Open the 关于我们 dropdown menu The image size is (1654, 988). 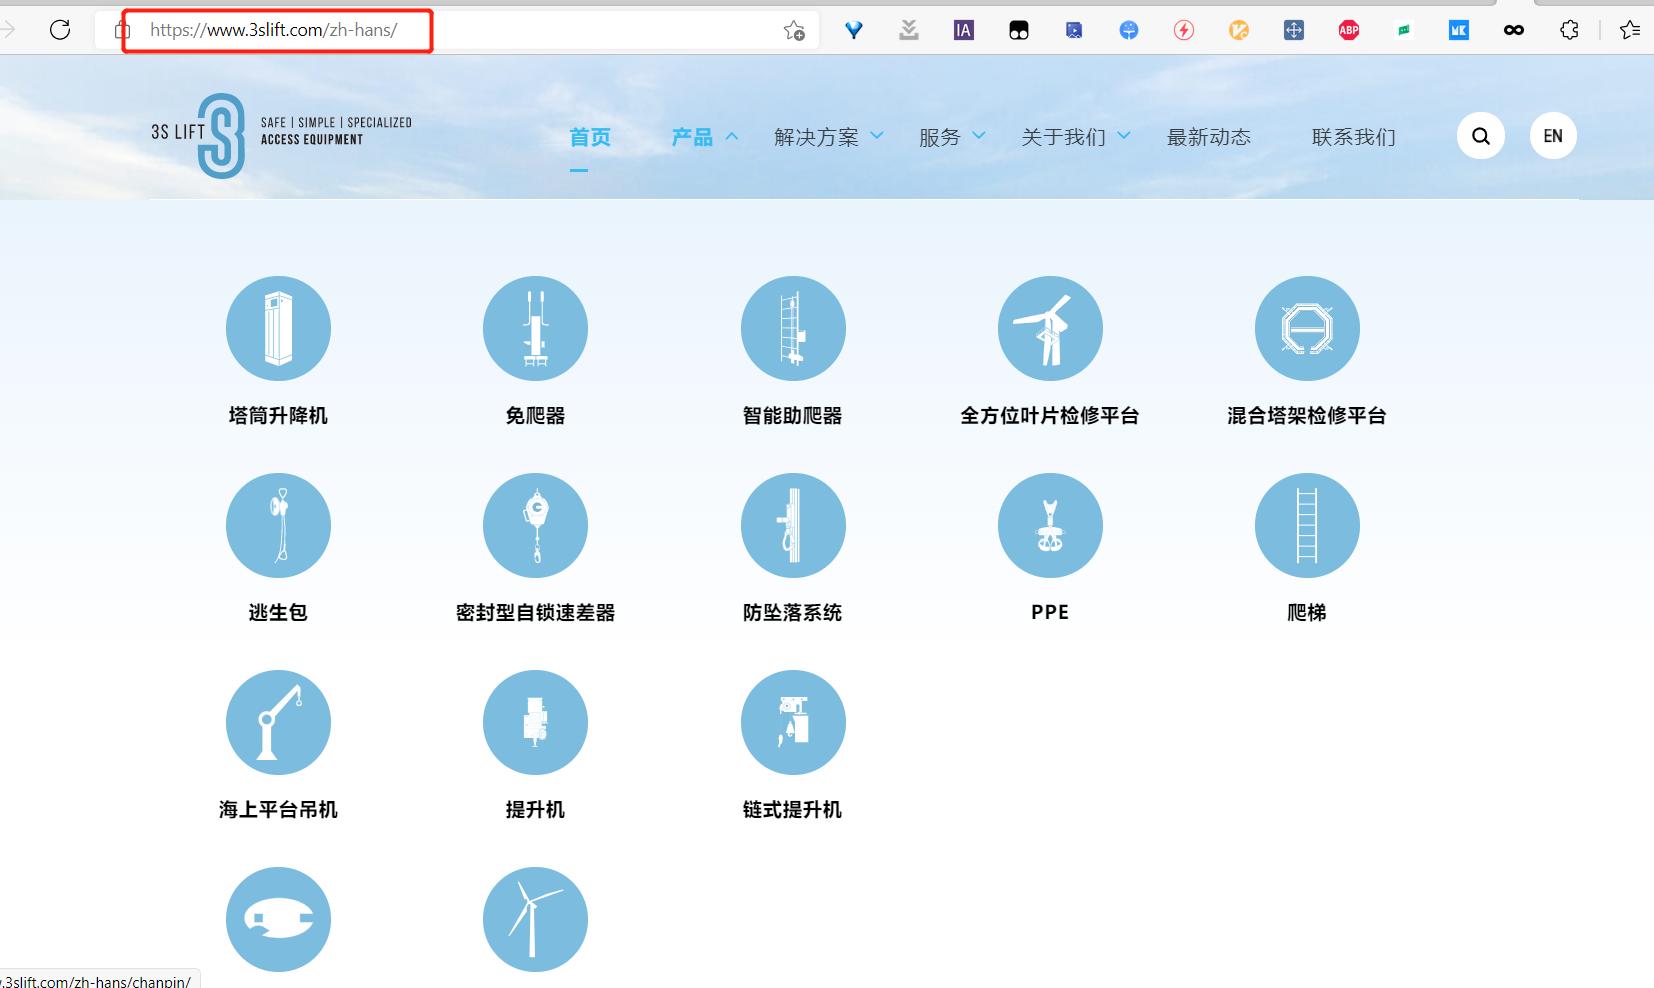tap(1062, 137)
